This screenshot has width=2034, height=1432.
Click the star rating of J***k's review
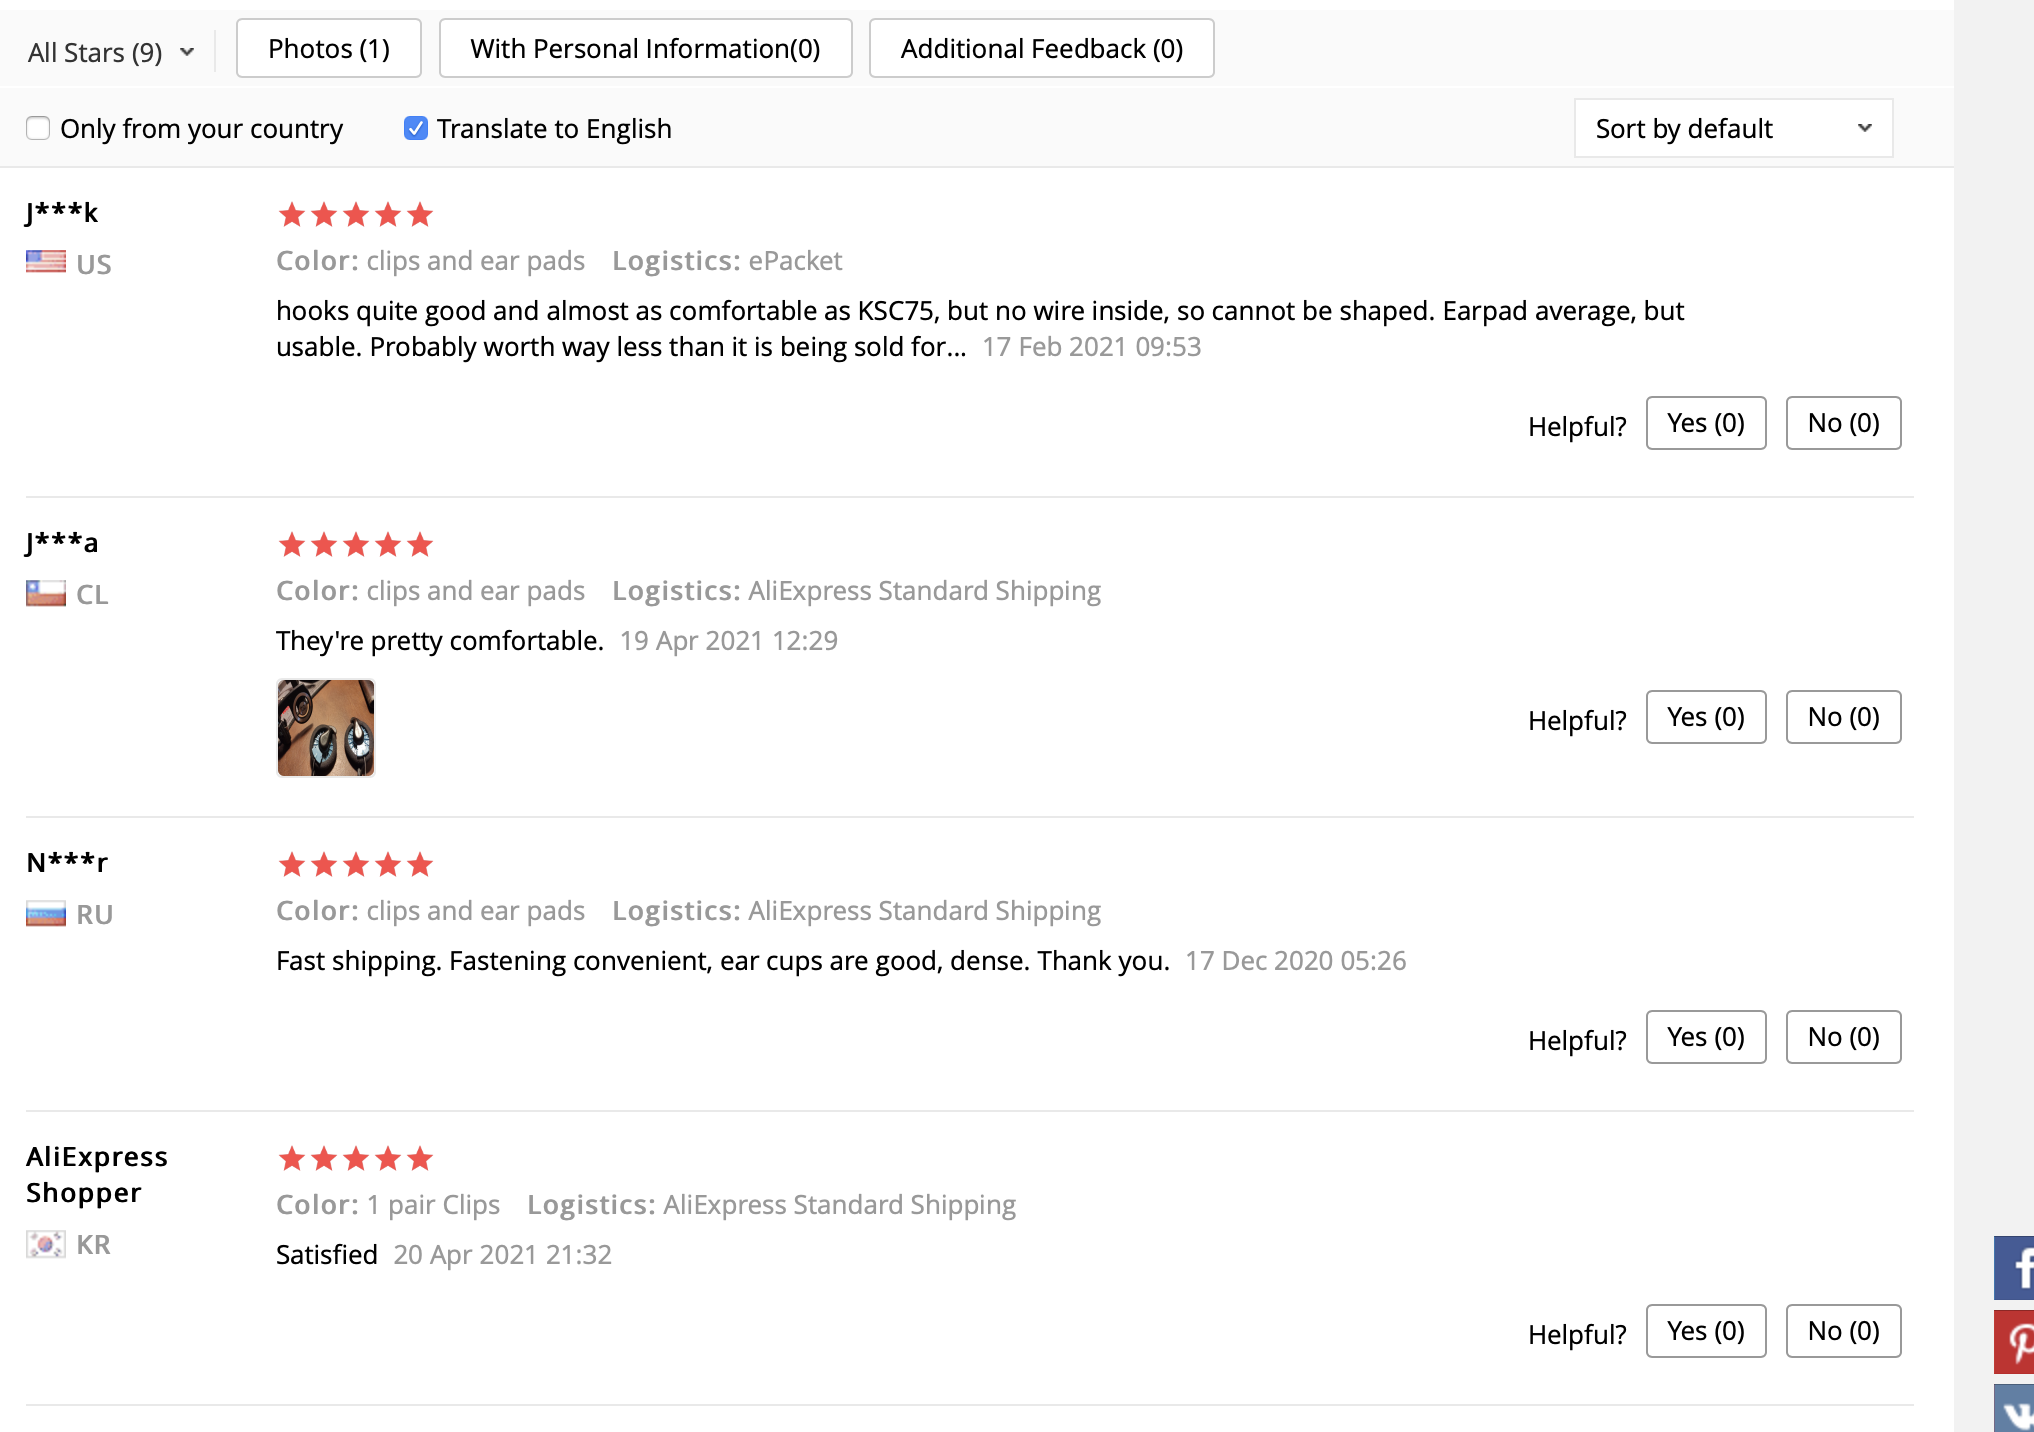click(x=355, y=215)
